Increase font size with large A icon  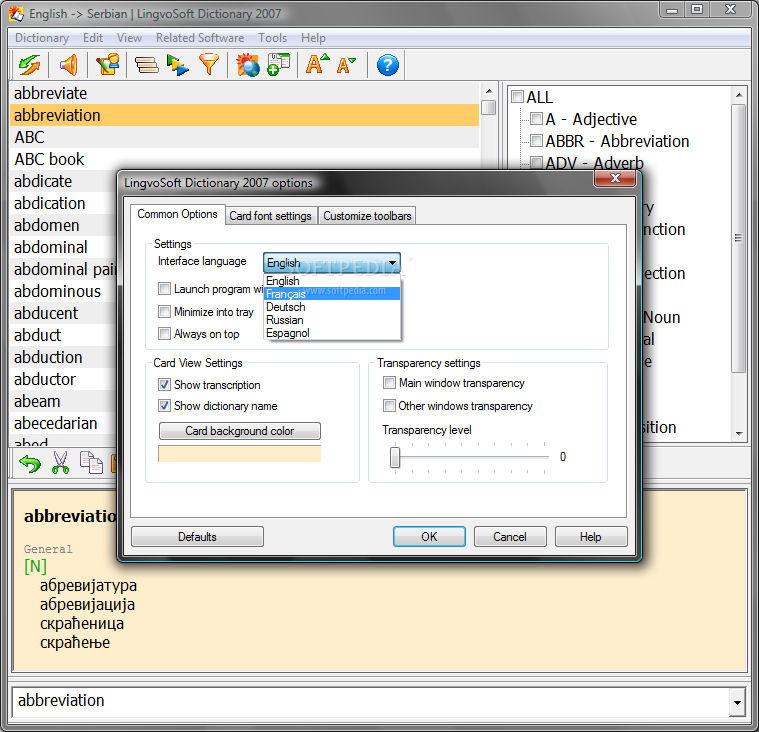click(317, 64)
